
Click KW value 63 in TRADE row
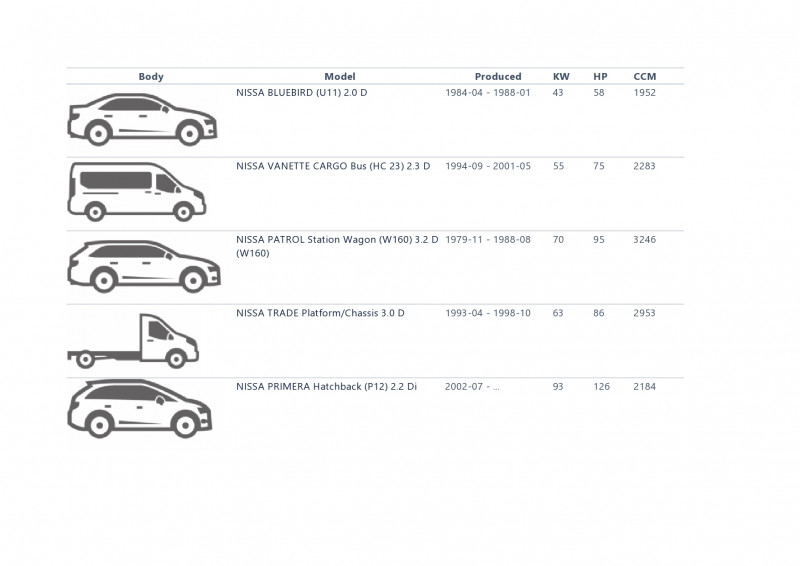[558, 313]
